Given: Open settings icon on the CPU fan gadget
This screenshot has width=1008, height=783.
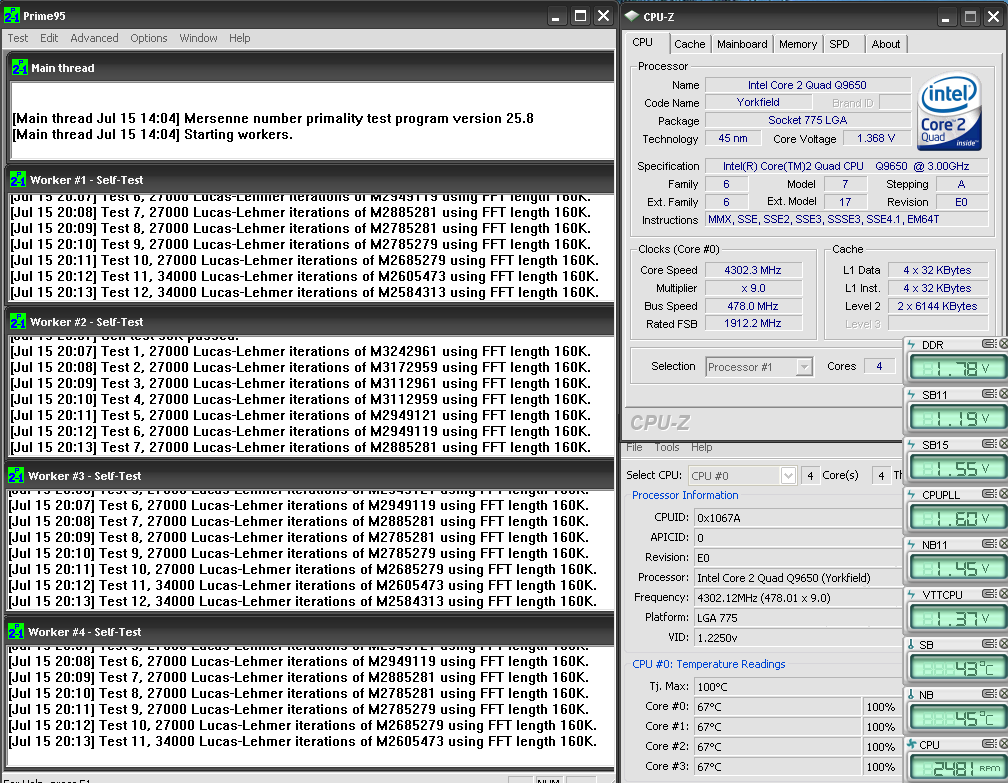Looking at the screenshot, I should point(989,744).
